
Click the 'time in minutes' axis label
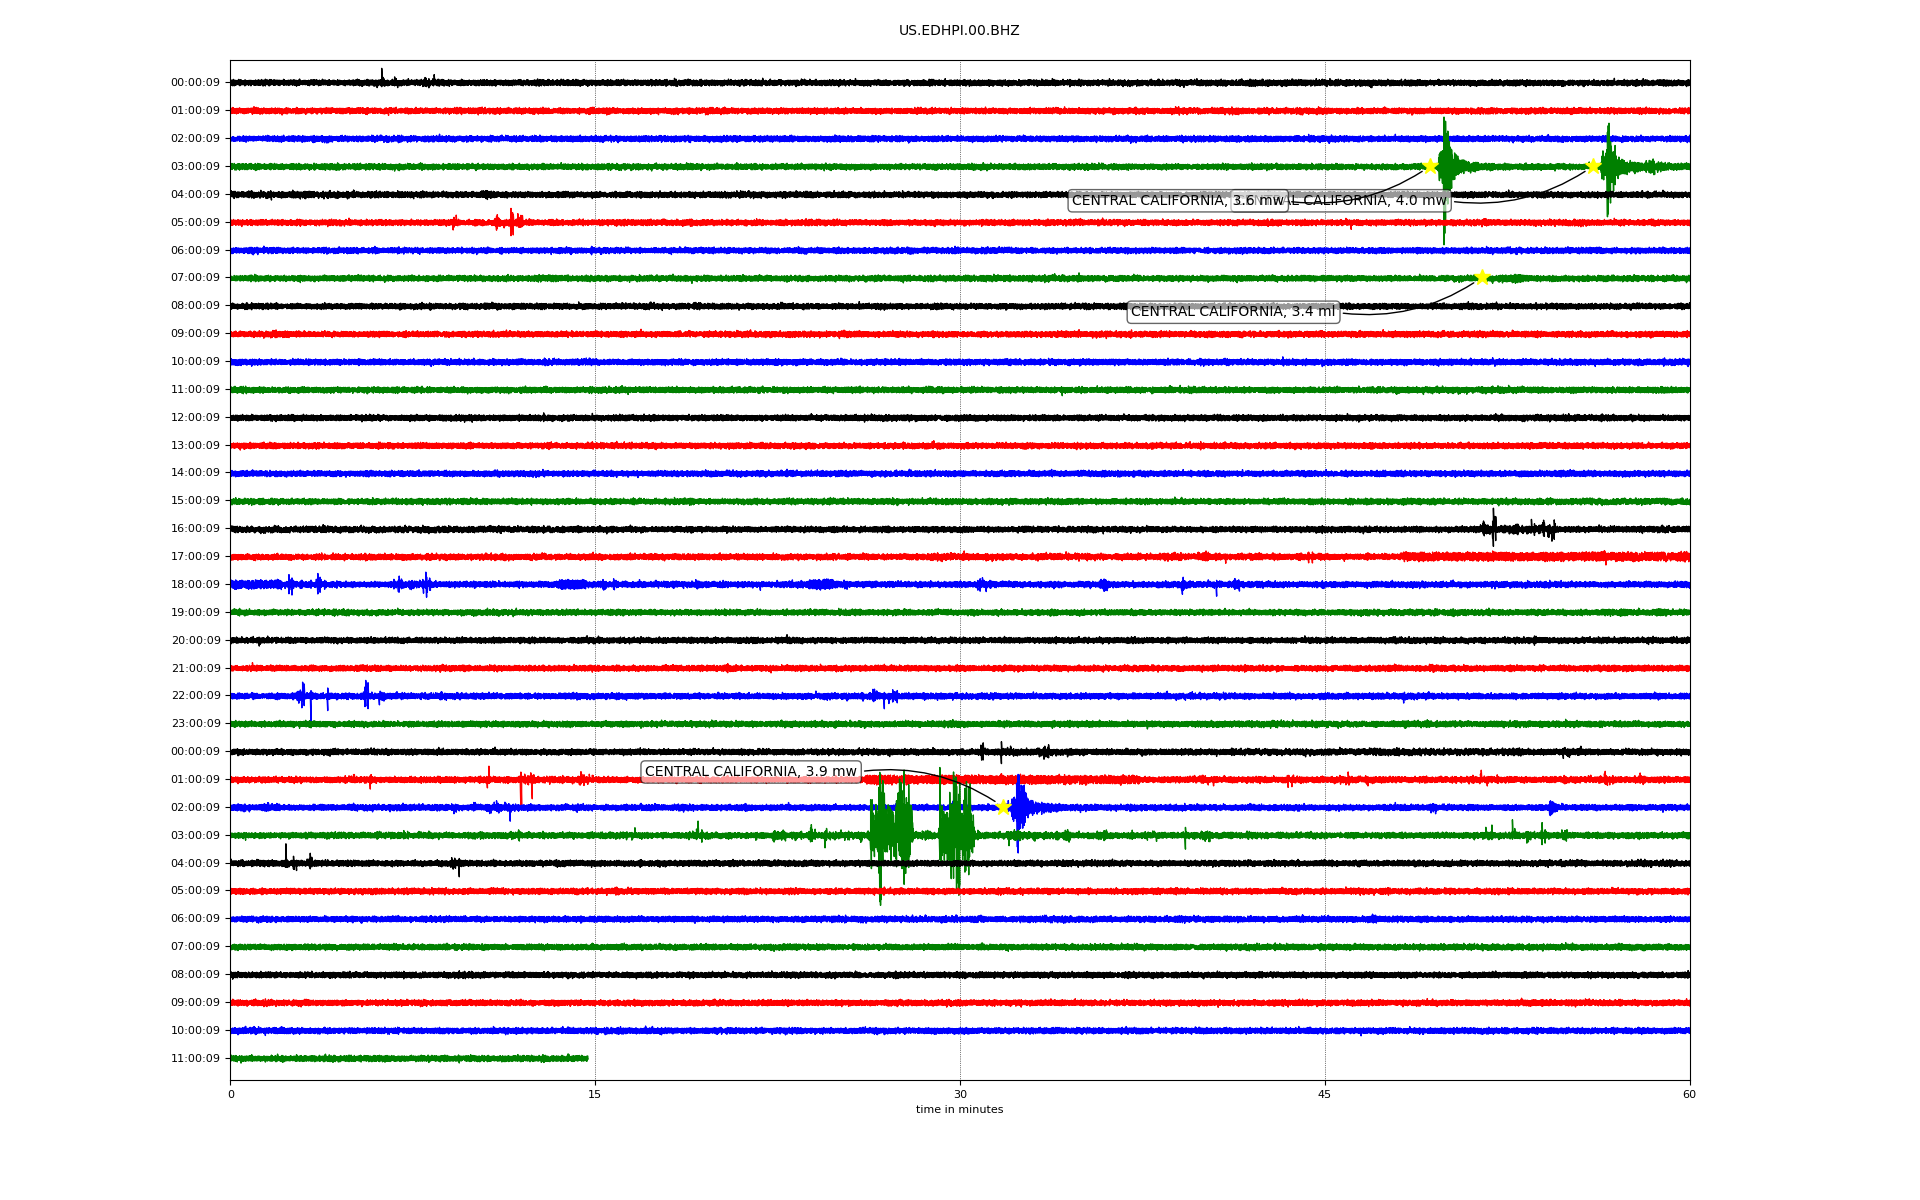pyautogui.click(x=959, y=1109)
